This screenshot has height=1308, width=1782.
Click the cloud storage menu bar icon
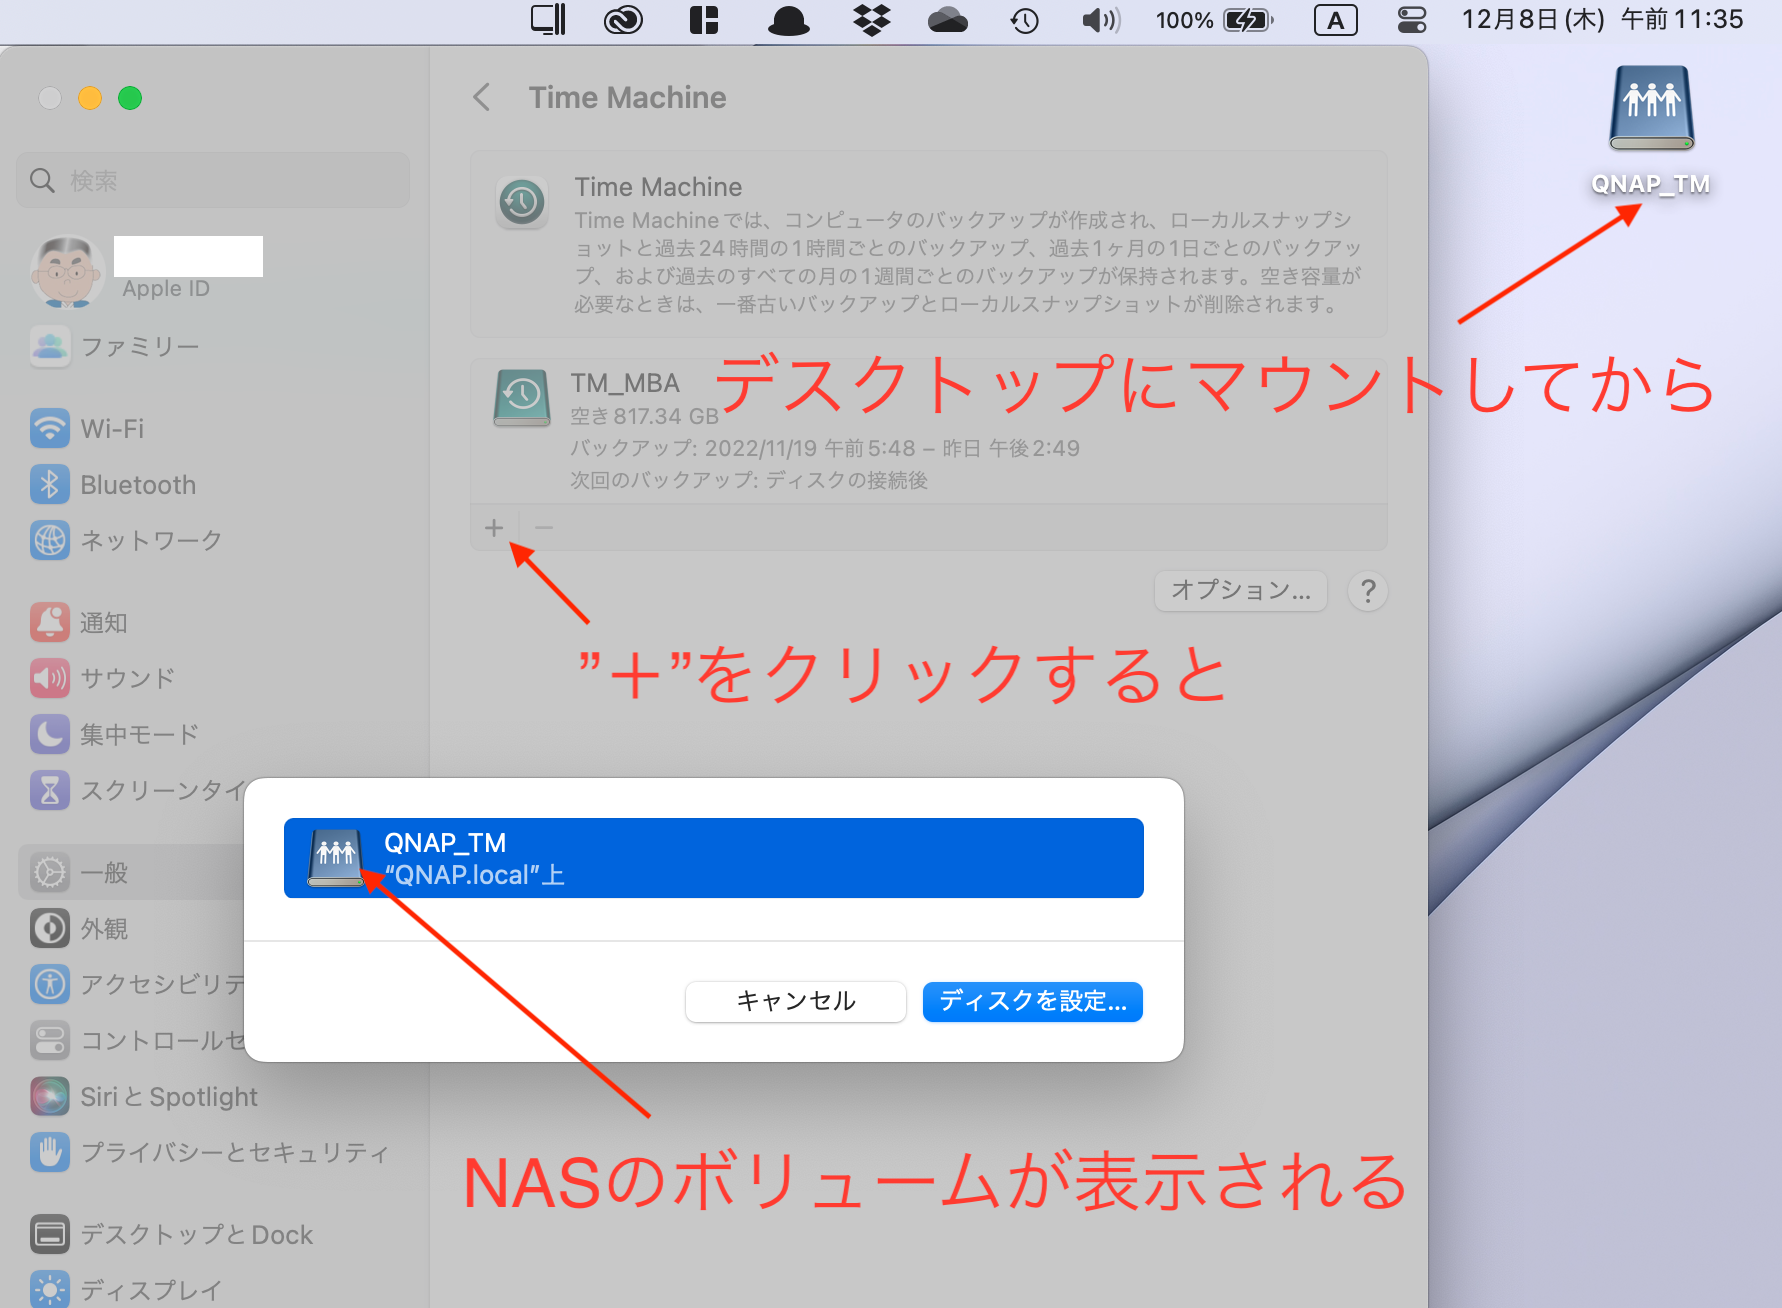947,20
